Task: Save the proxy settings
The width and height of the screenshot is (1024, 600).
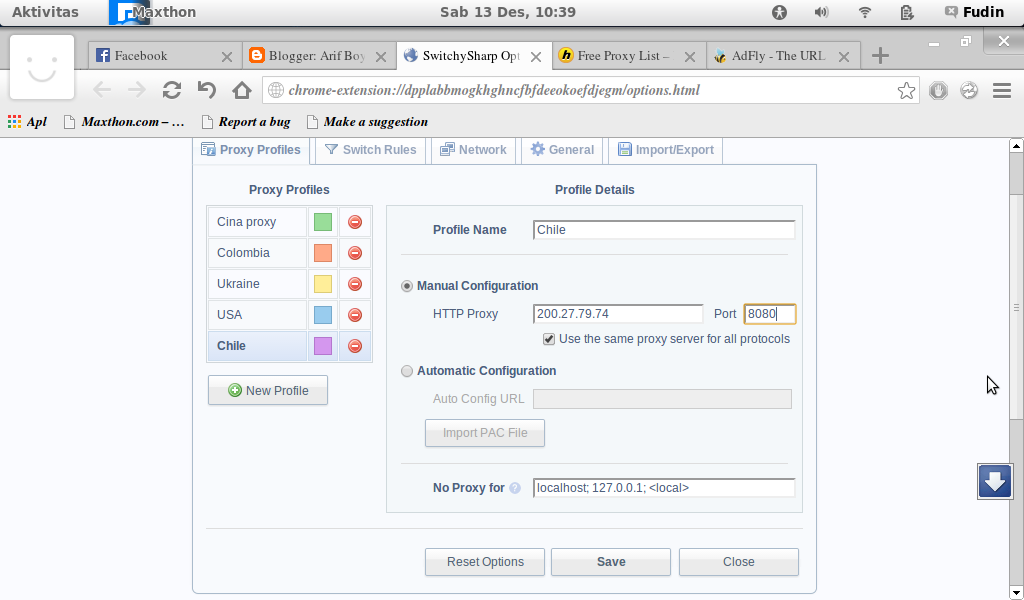Action: pos(611,562)
